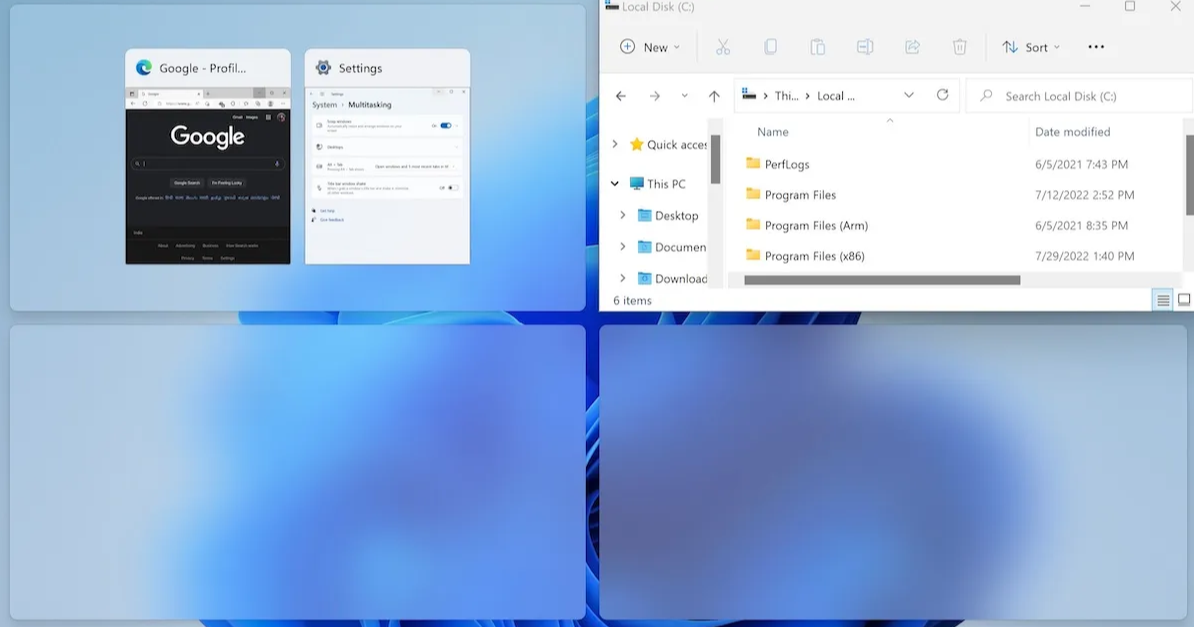Select Desktop in the navigation pane
The image size is (1194, 627).
(x=676, y=216)
